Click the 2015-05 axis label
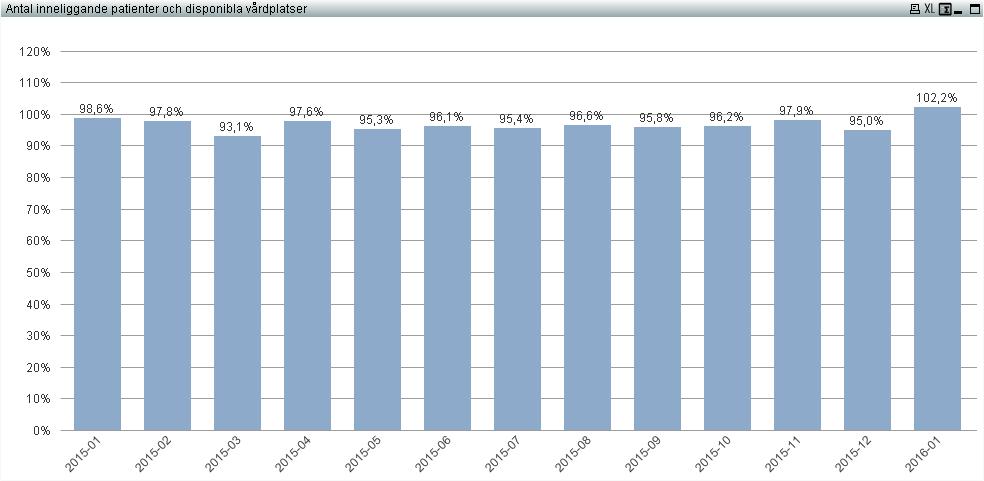984x481 pixels. click(361, 455)
